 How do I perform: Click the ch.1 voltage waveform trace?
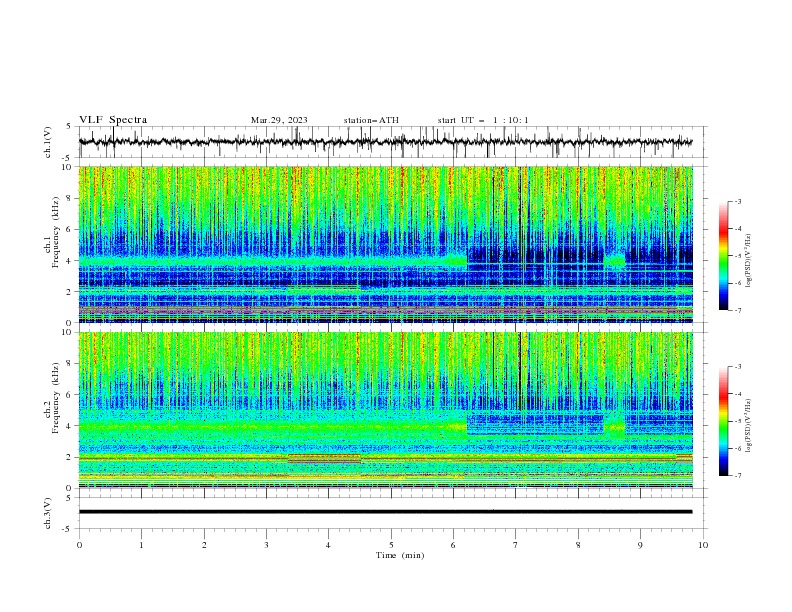click(385, 142)
